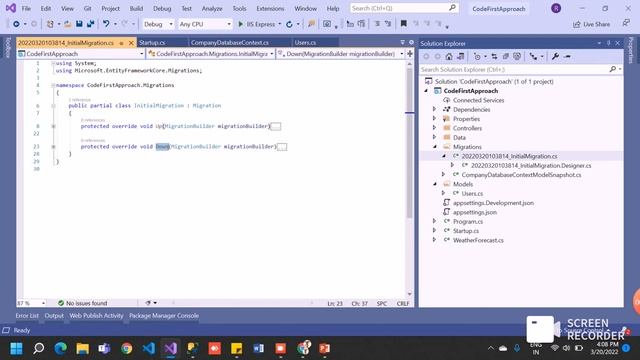Expand the Dependencies node
640x360 pixels.
point(434,109)
